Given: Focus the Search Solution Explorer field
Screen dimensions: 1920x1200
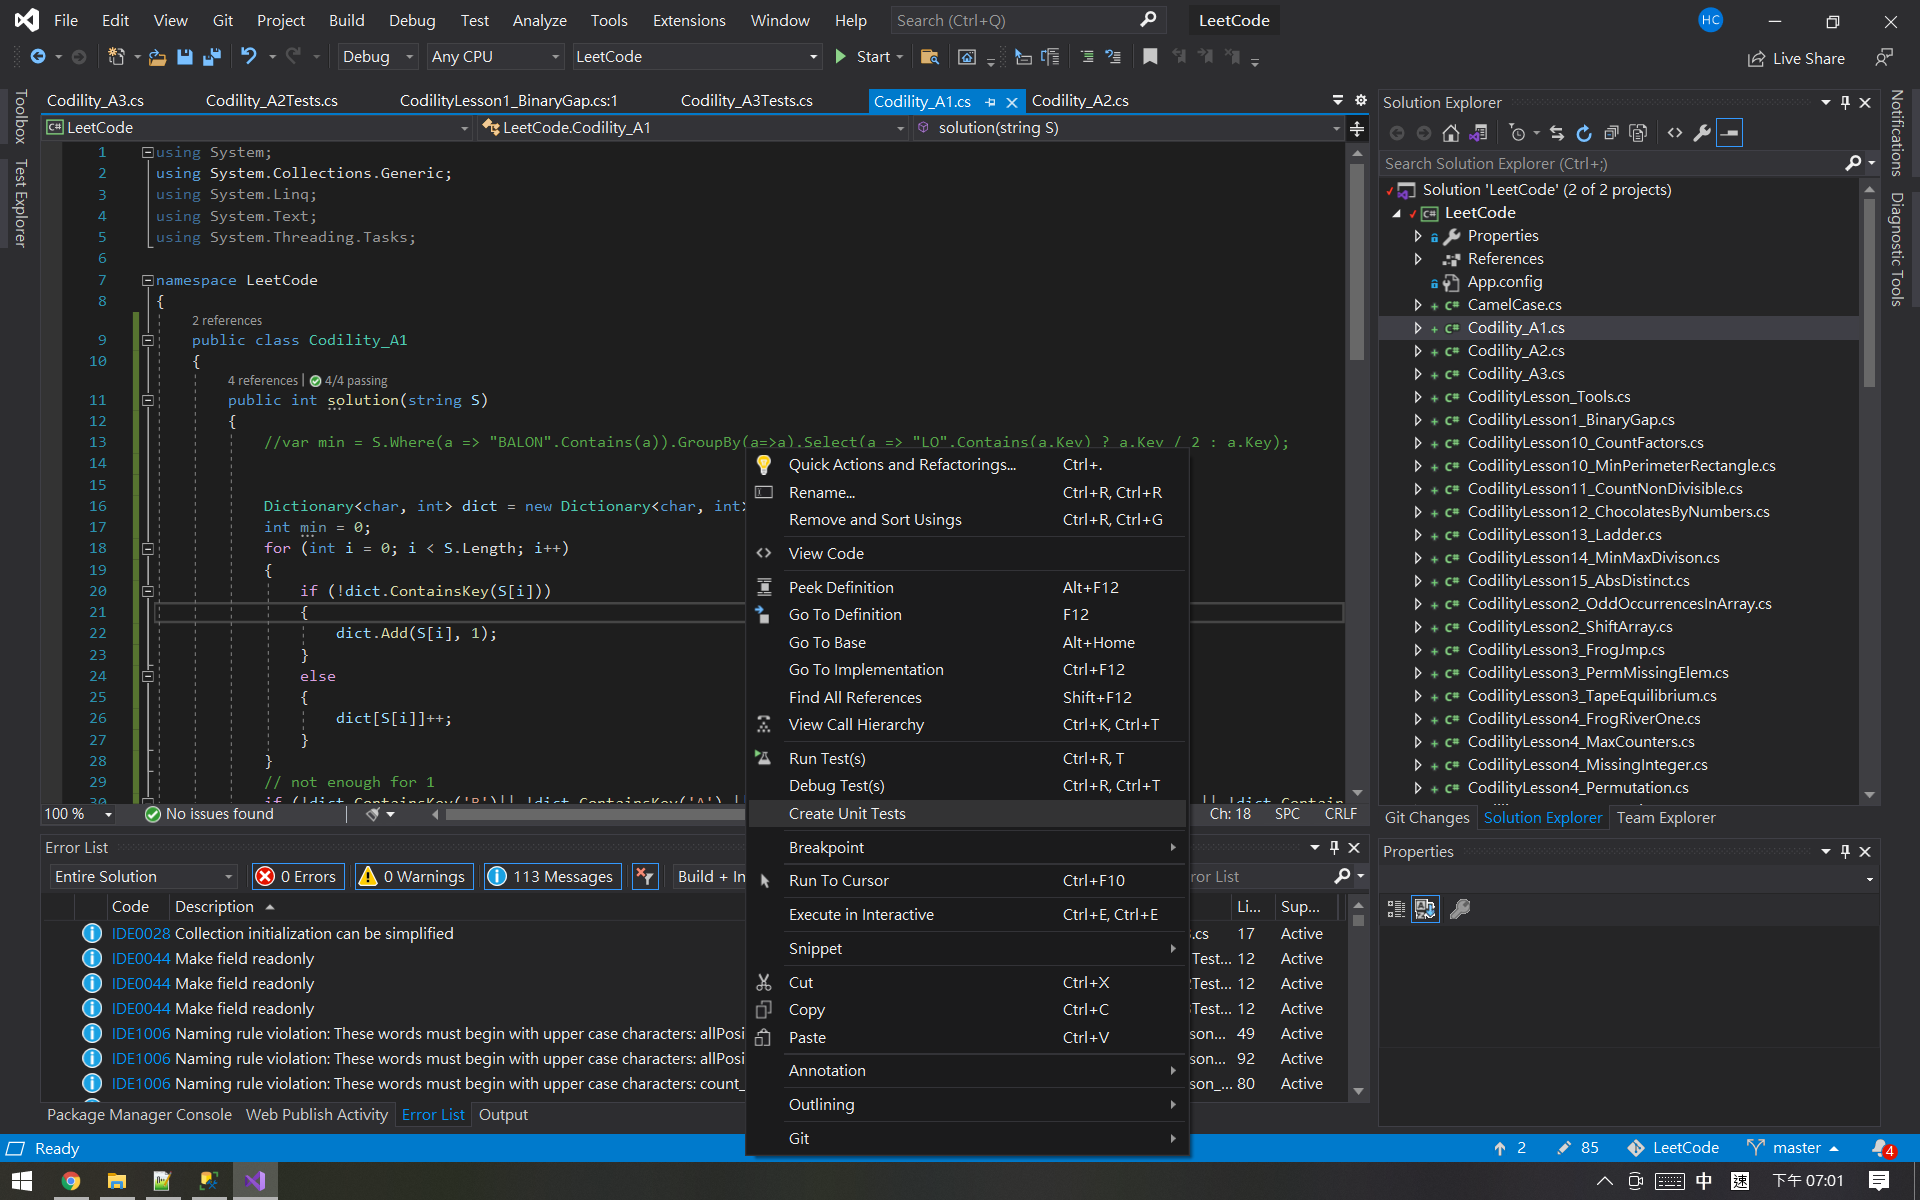Looking at the screenshot, I should [x=1612, y=163].
